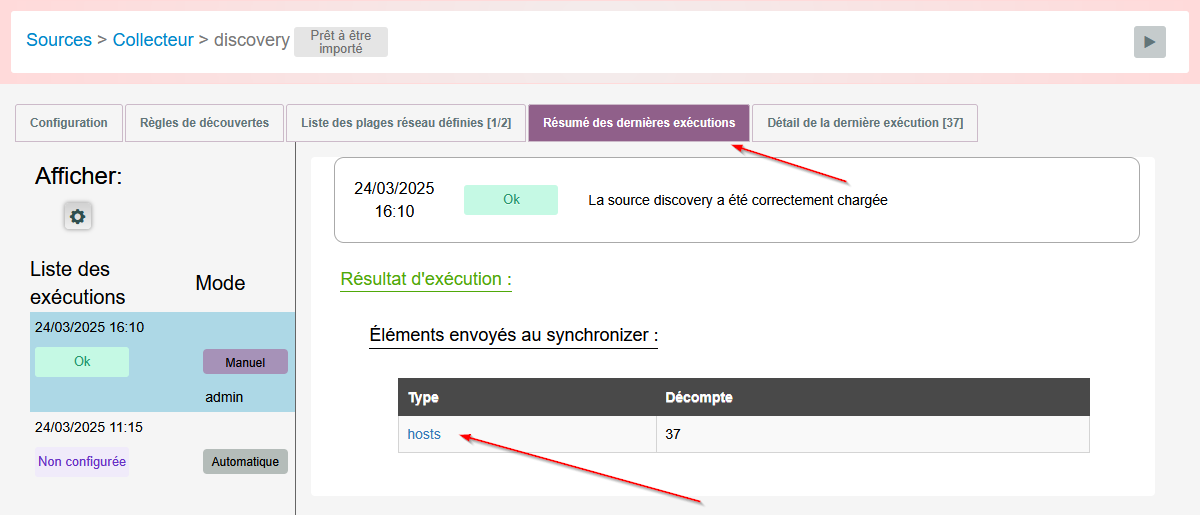Click the Type column header

click(424, 398)
